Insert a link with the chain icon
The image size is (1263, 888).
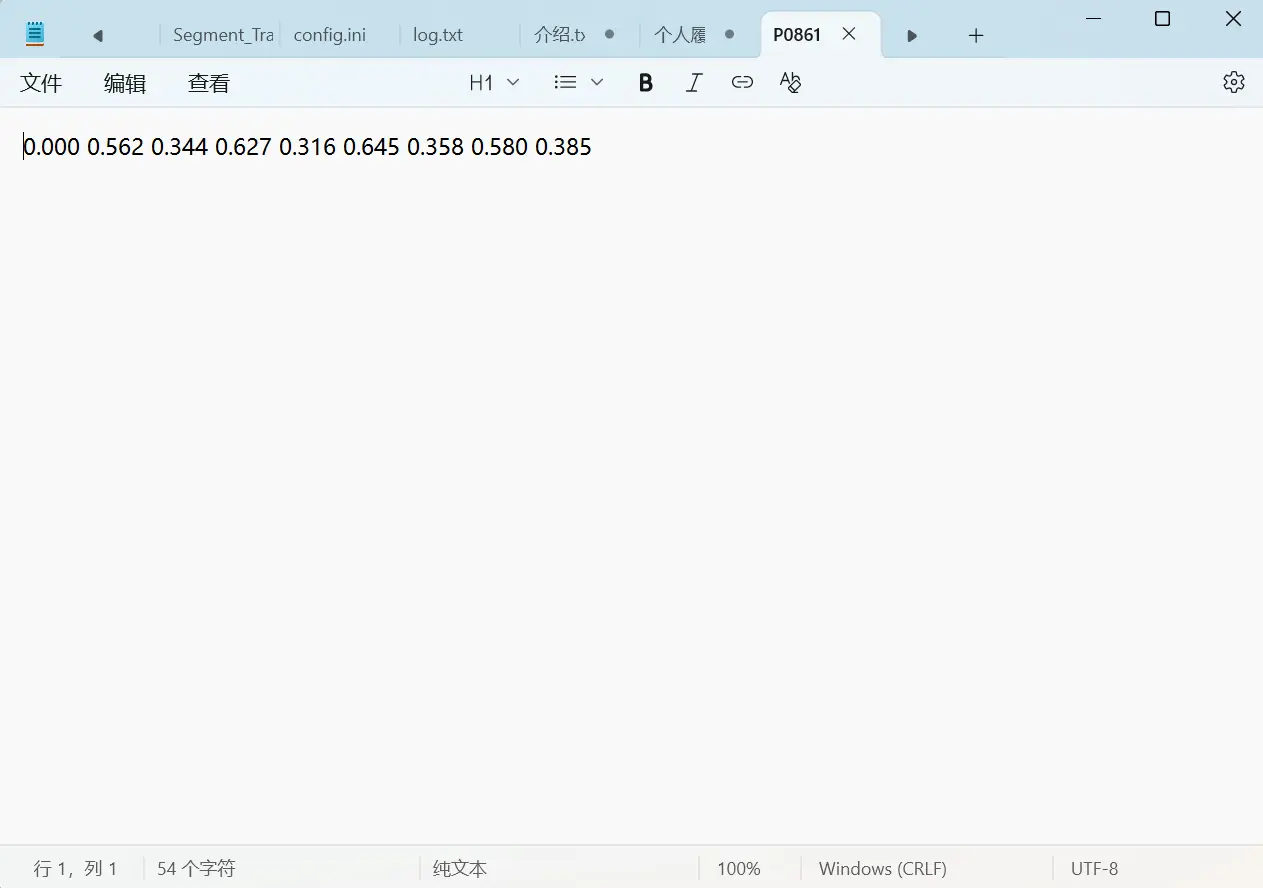[x=742, y=83]
